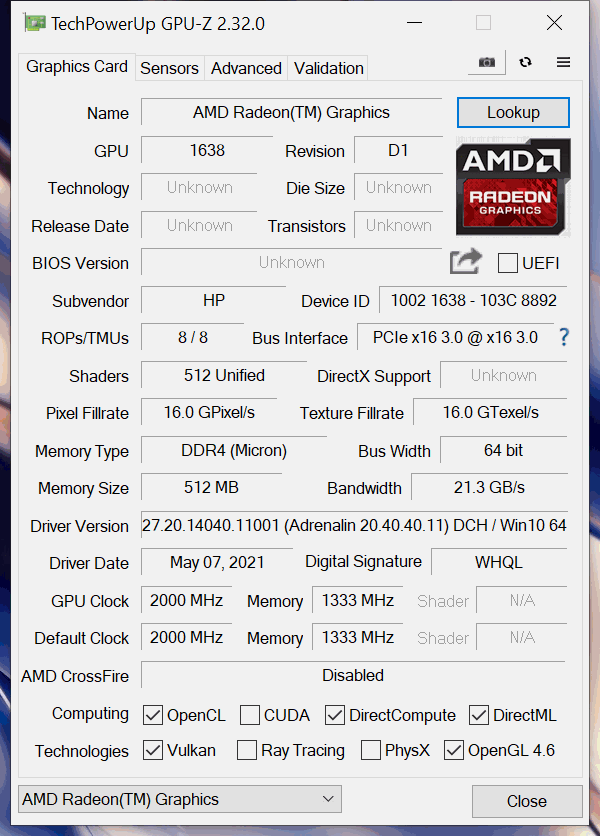Click the Driver Version text field

point(354,525)
